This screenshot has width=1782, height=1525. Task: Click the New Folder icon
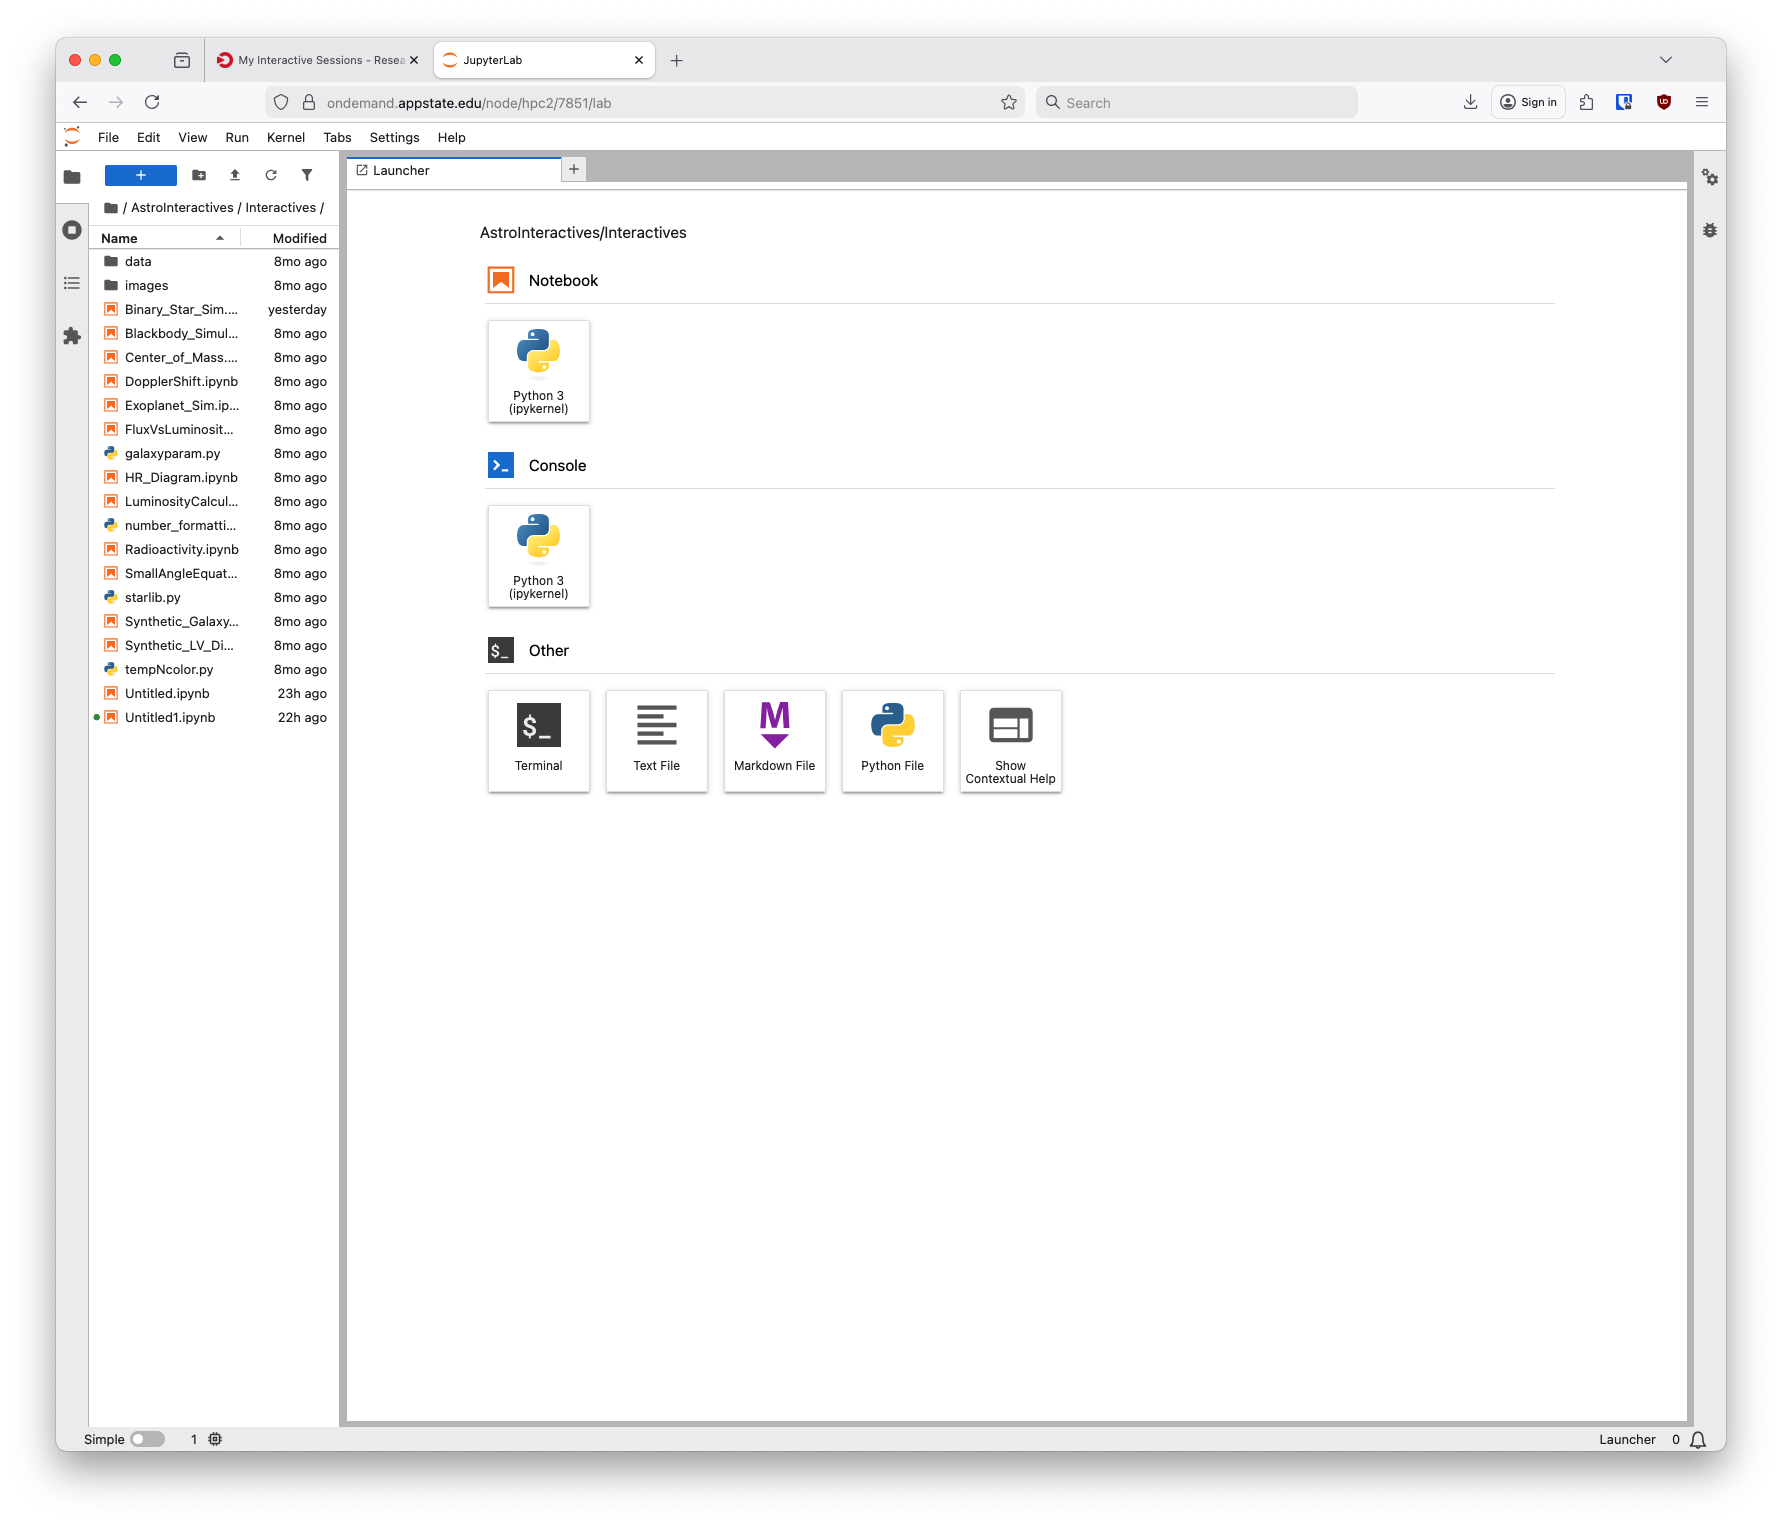point(199,175)
